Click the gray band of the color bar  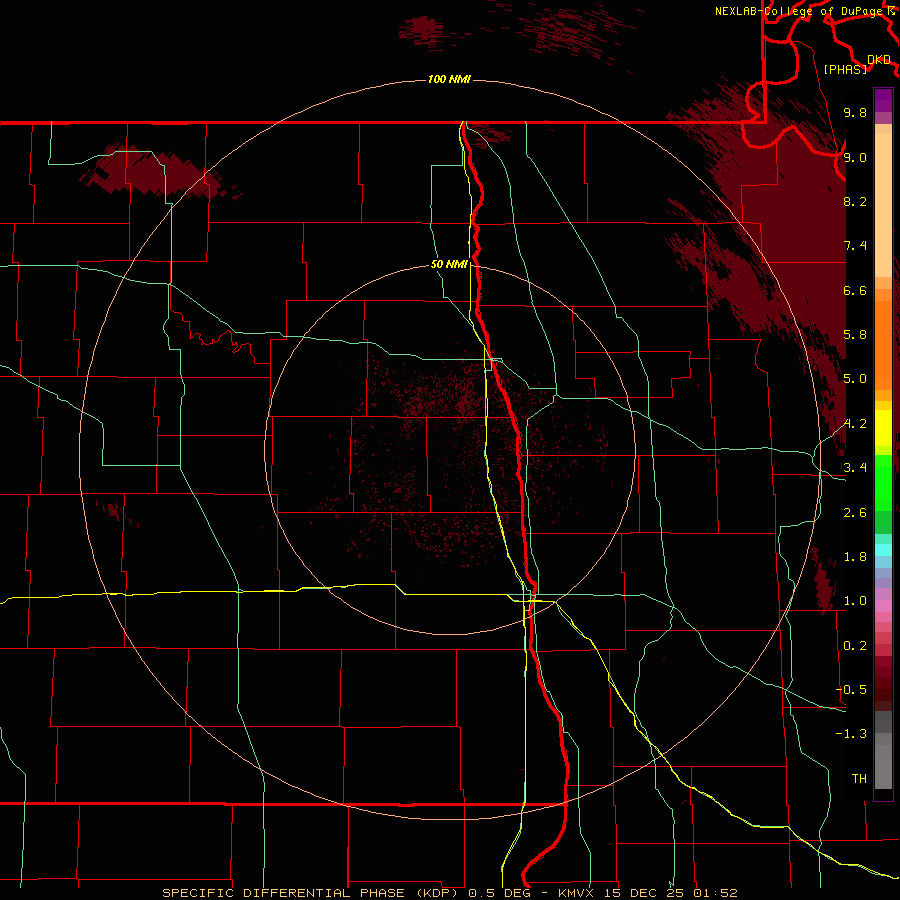click(x=883, y=749)
